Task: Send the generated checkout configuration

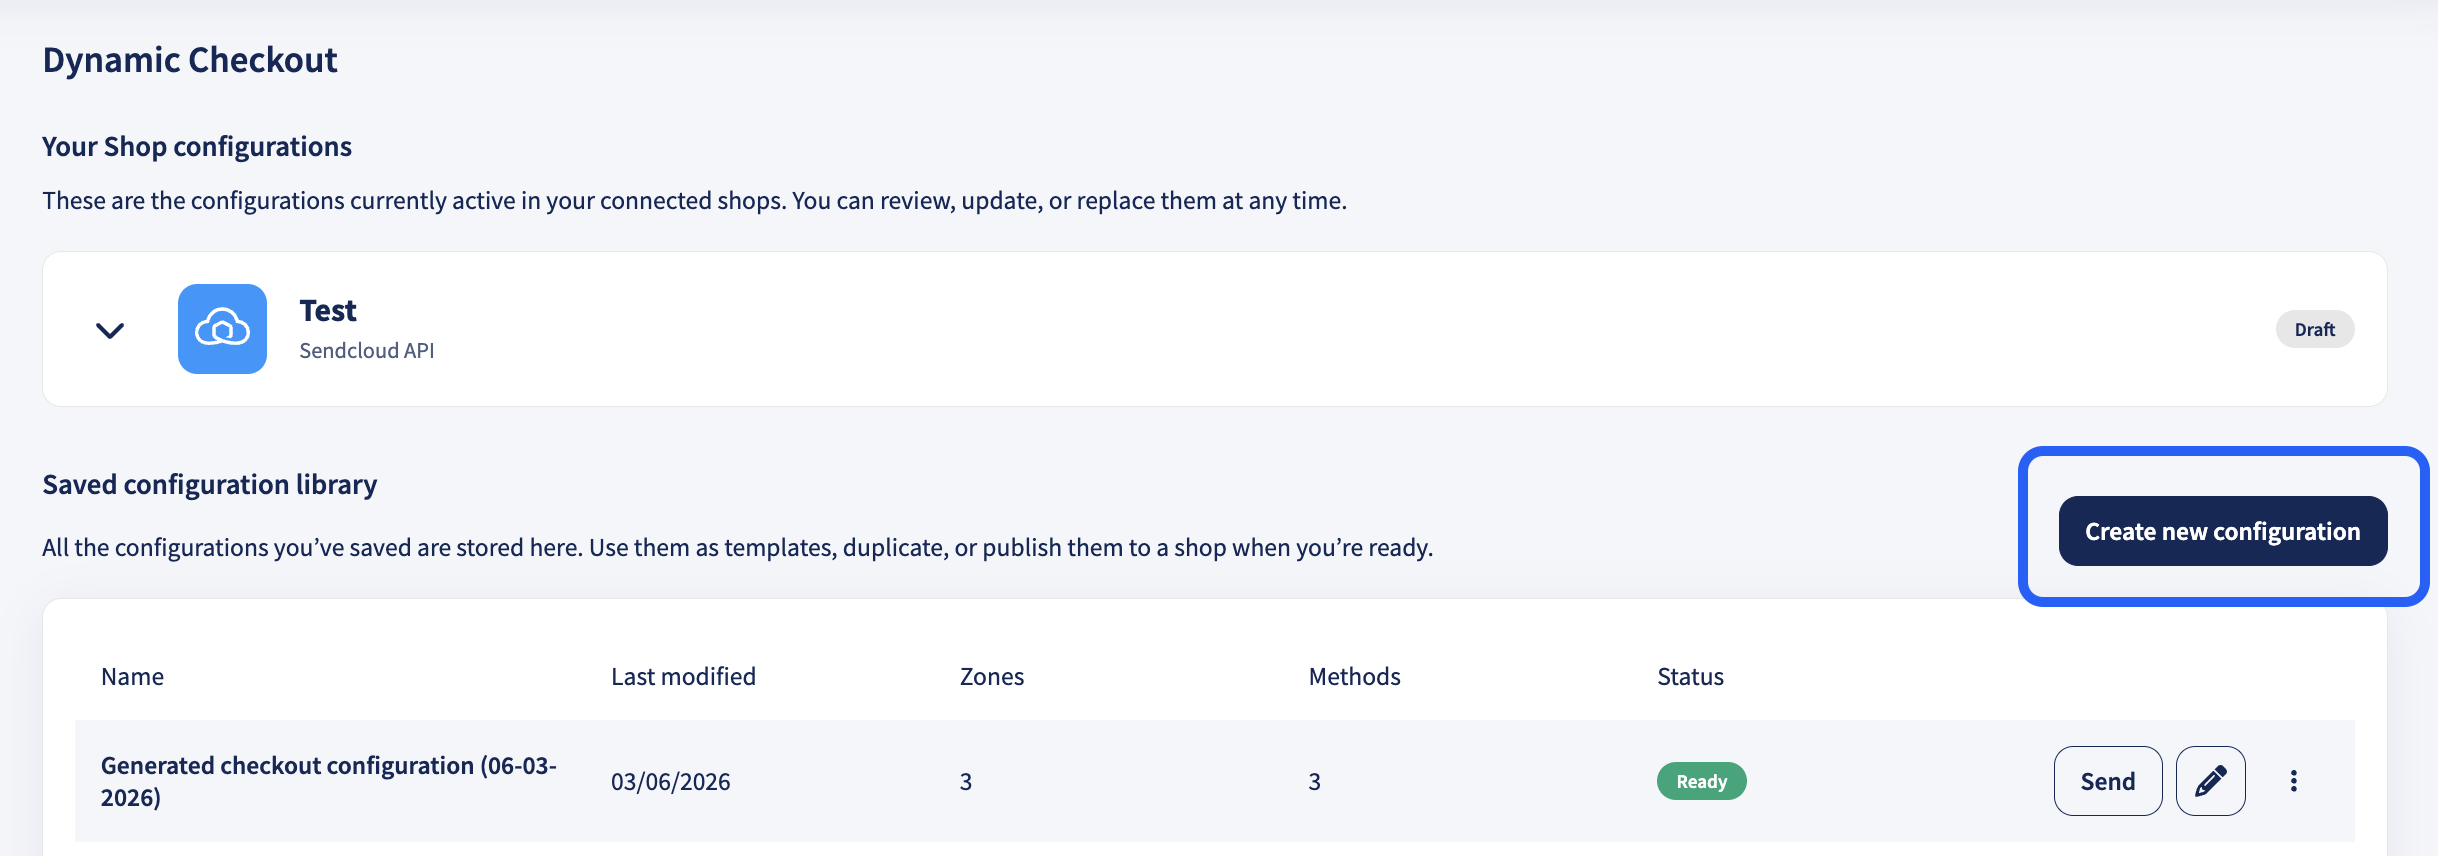Action: pos(2107,781)
